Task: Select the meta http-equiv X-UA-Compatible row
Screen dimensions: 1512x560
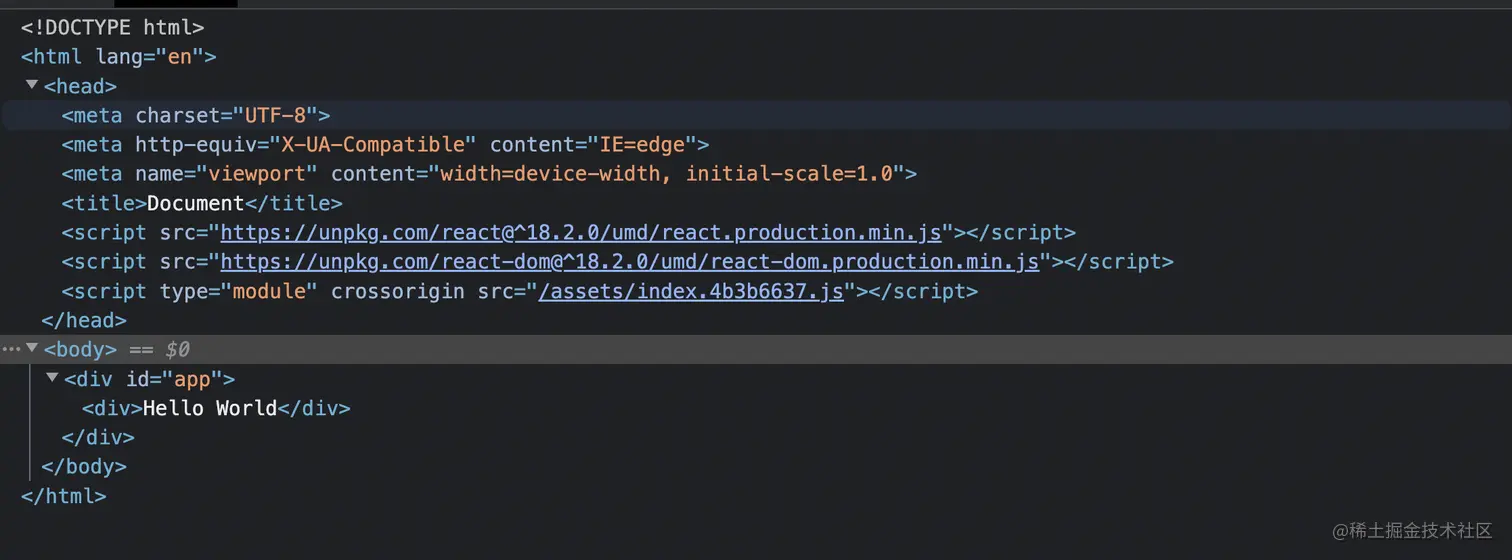Action: click(385, 144)
